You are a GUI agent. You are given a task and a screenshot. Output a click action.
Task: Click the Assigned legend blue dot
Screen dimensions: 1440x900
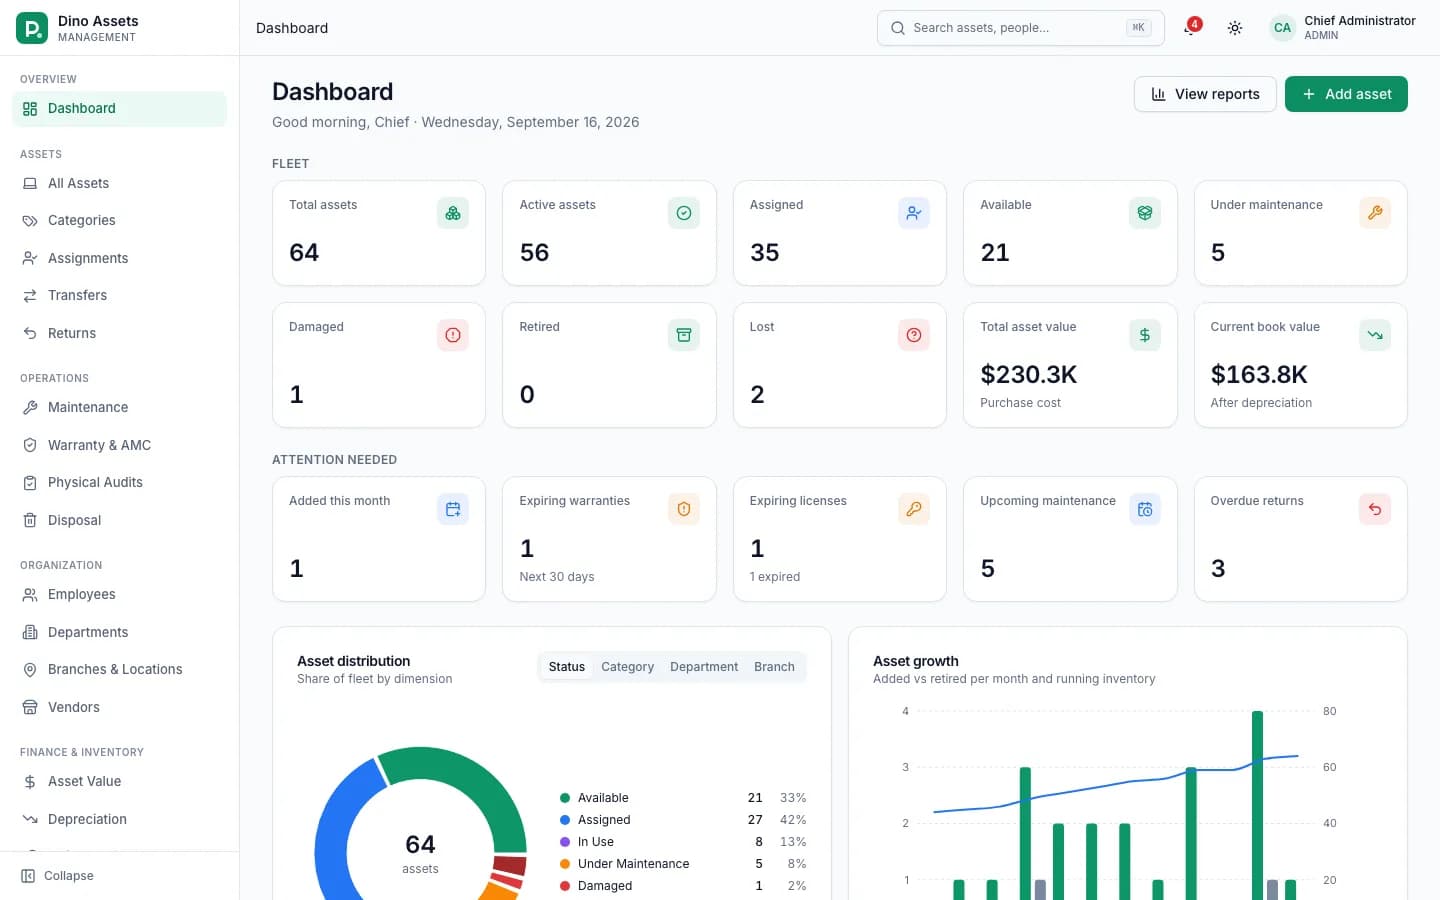coord(565,820)
